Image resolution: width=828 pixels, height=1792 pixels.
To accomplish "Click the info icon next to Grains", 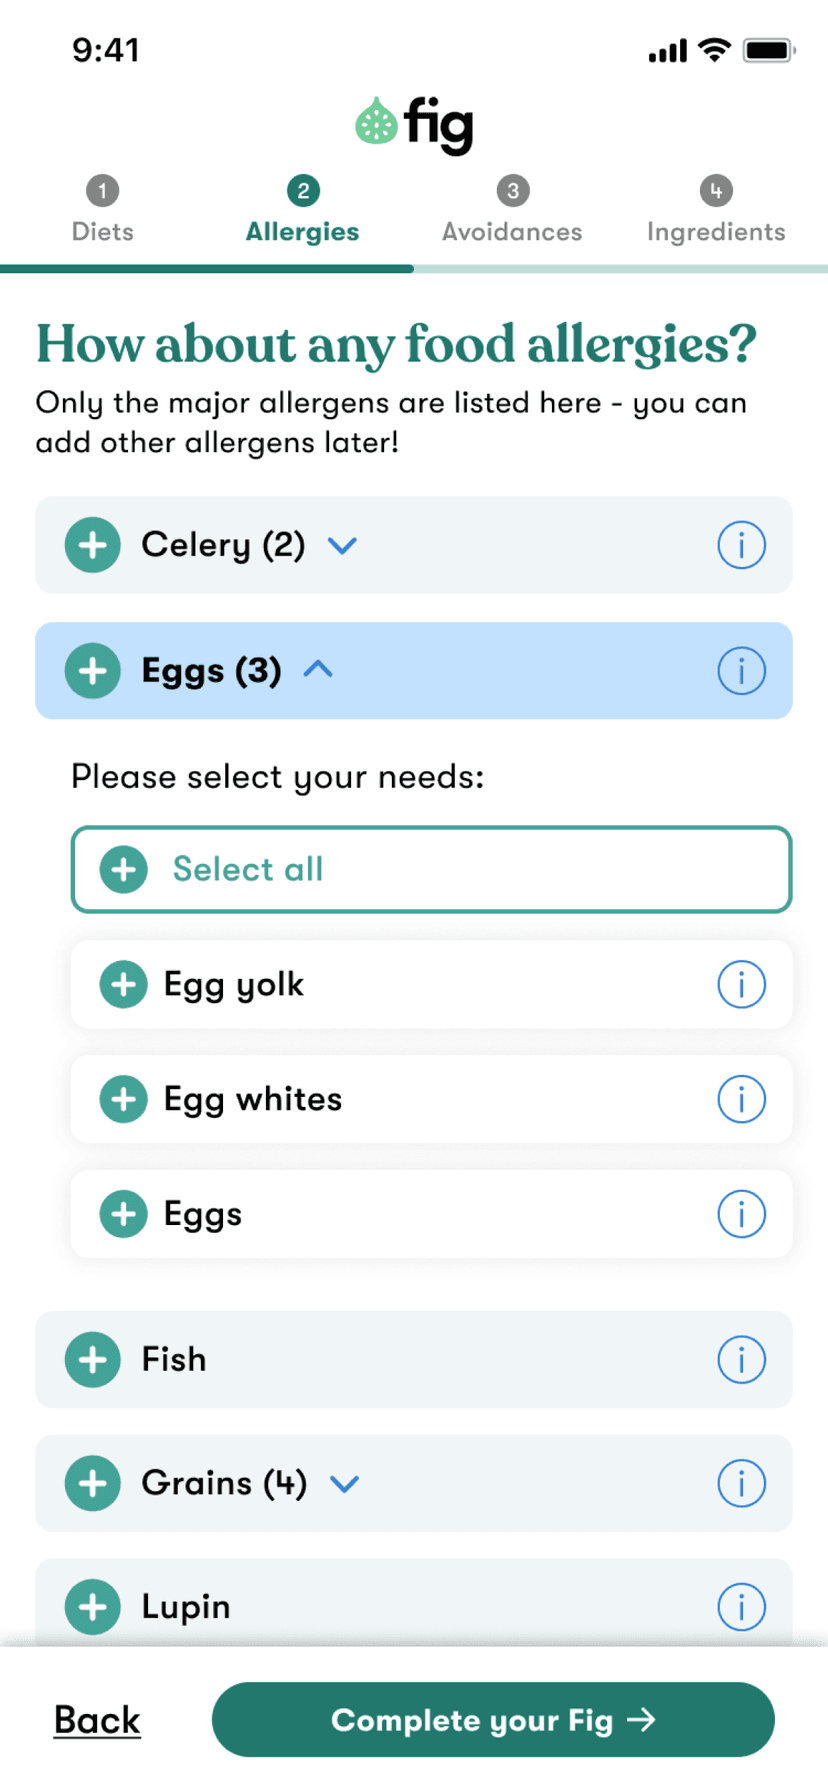I will click(741, 1483).
